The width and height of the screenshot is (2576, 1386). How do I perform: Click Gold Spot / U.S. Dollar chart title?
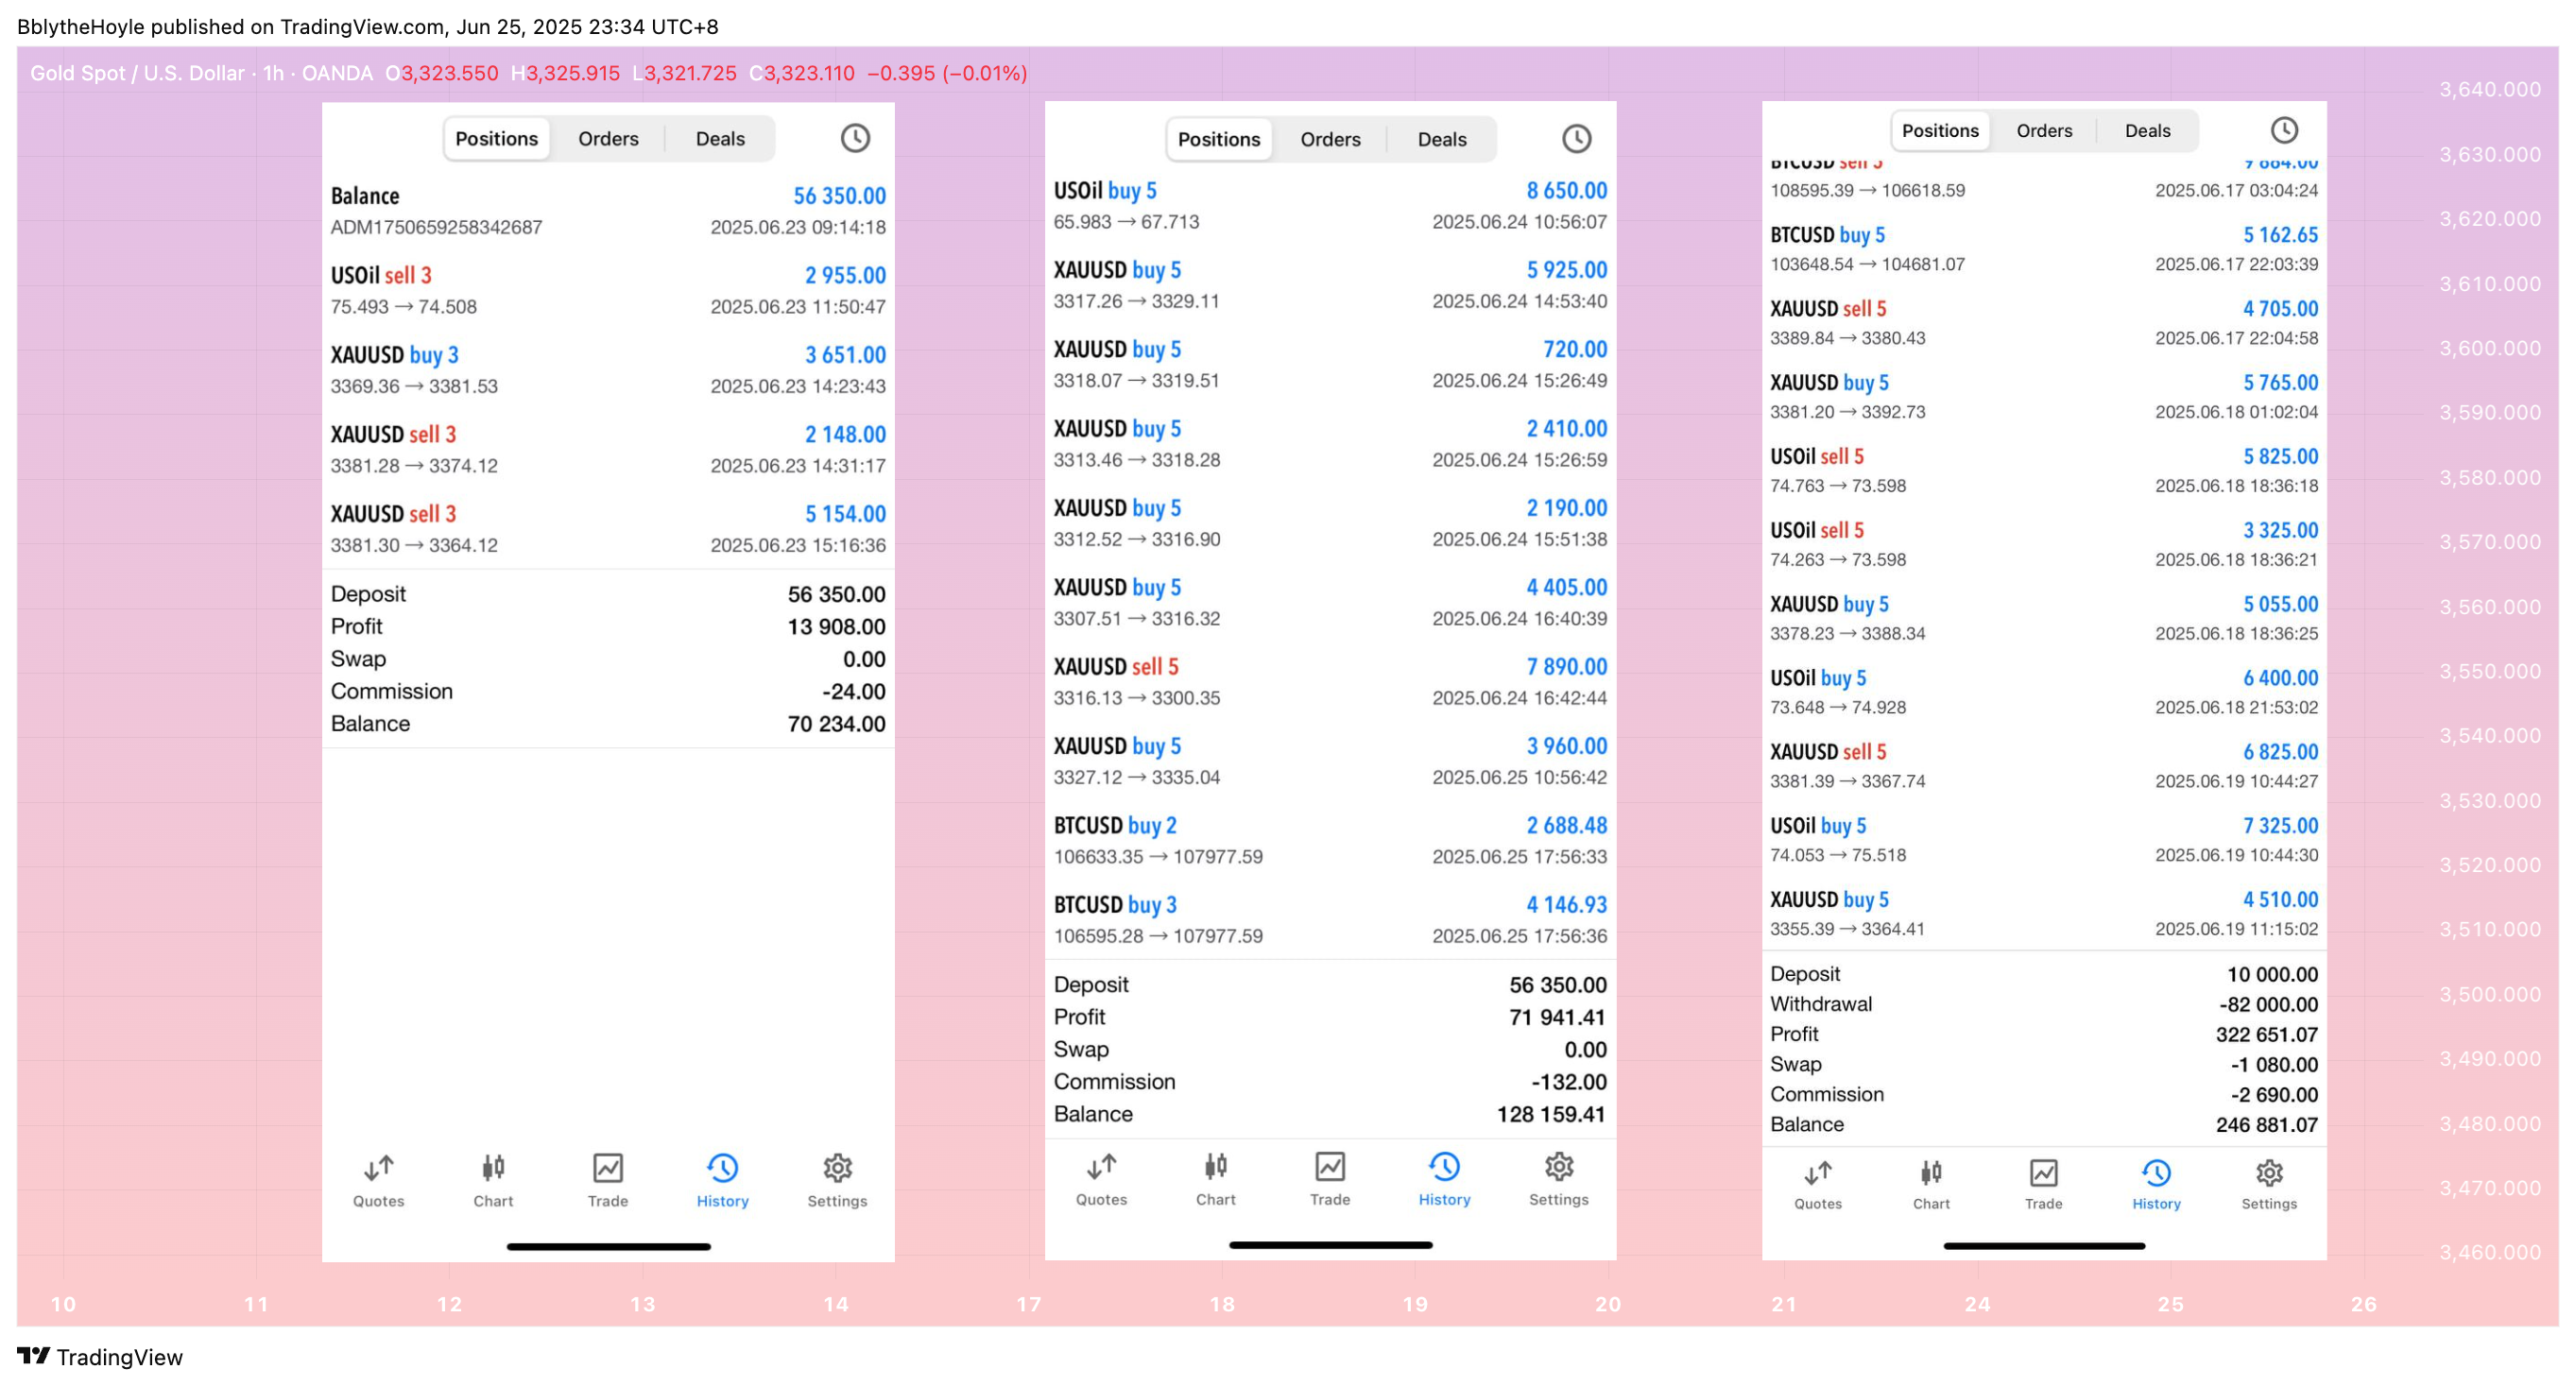(x=137, y=73)
